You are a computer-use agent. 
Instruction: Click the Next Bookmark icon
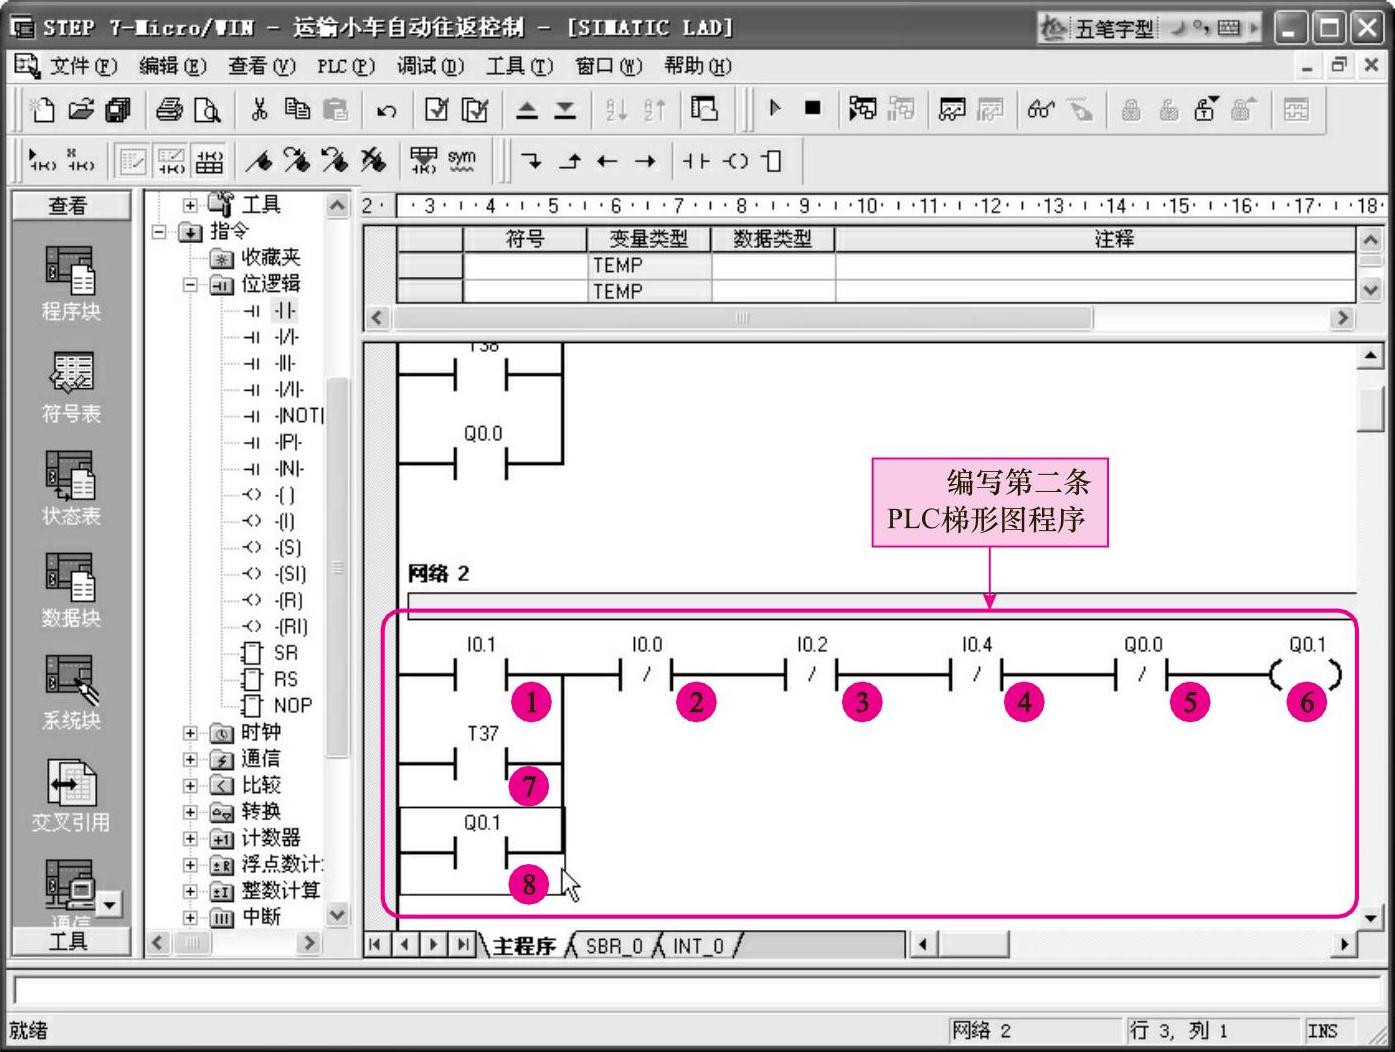coord(297,160)
